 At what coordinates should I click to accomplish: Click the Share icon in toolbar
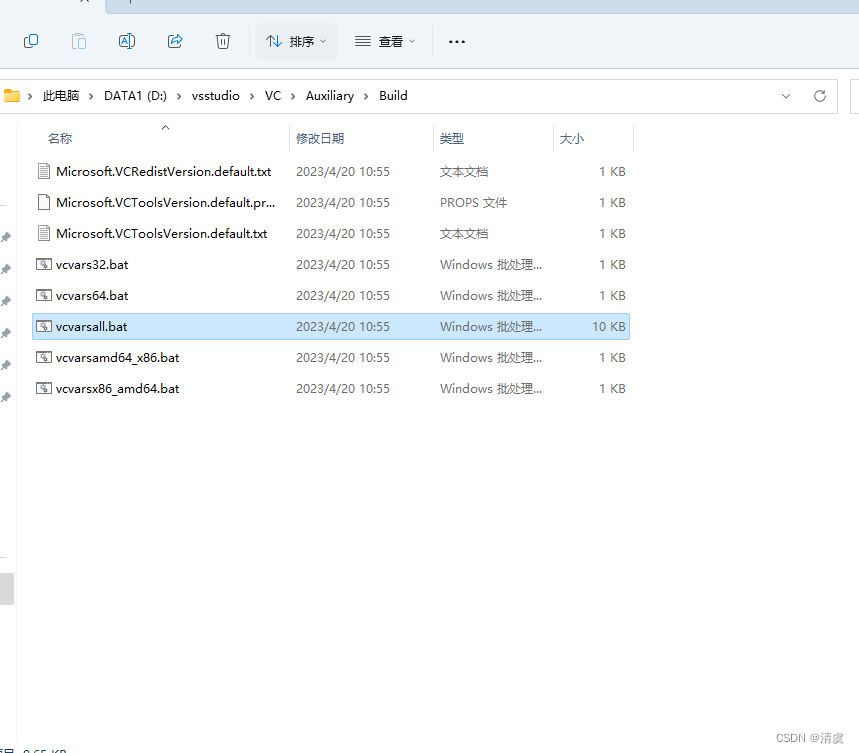pyautogui.click(x=175, y=41)
